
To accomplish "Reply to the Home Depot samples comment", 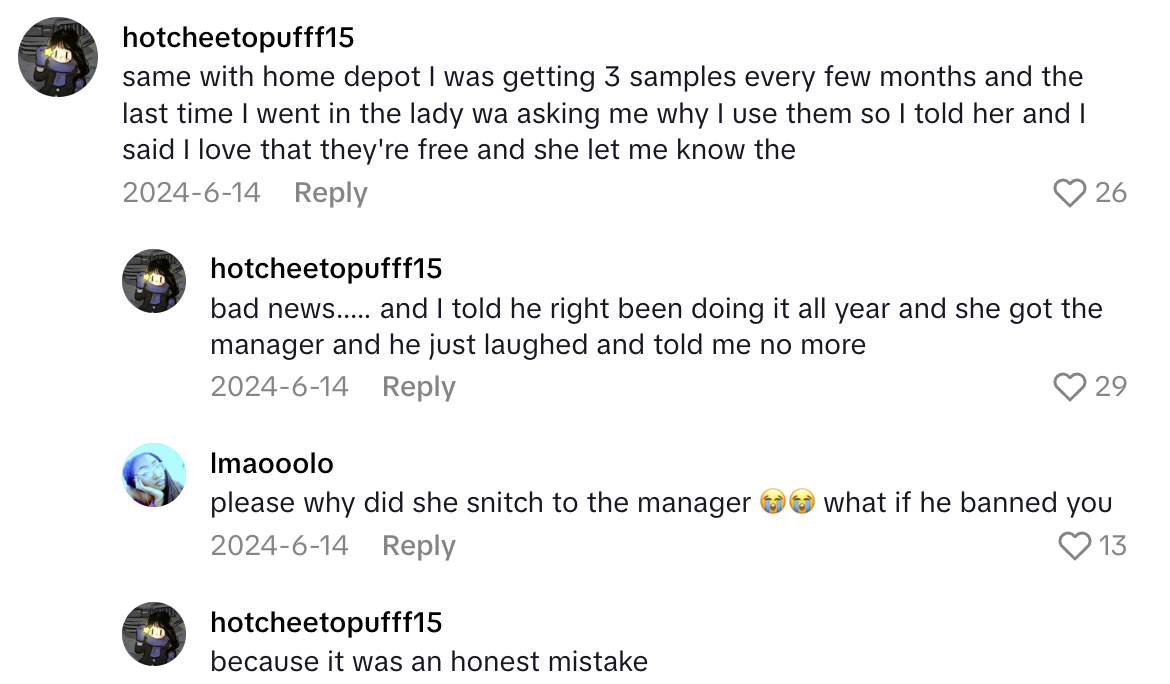I will tap(330, 192).
